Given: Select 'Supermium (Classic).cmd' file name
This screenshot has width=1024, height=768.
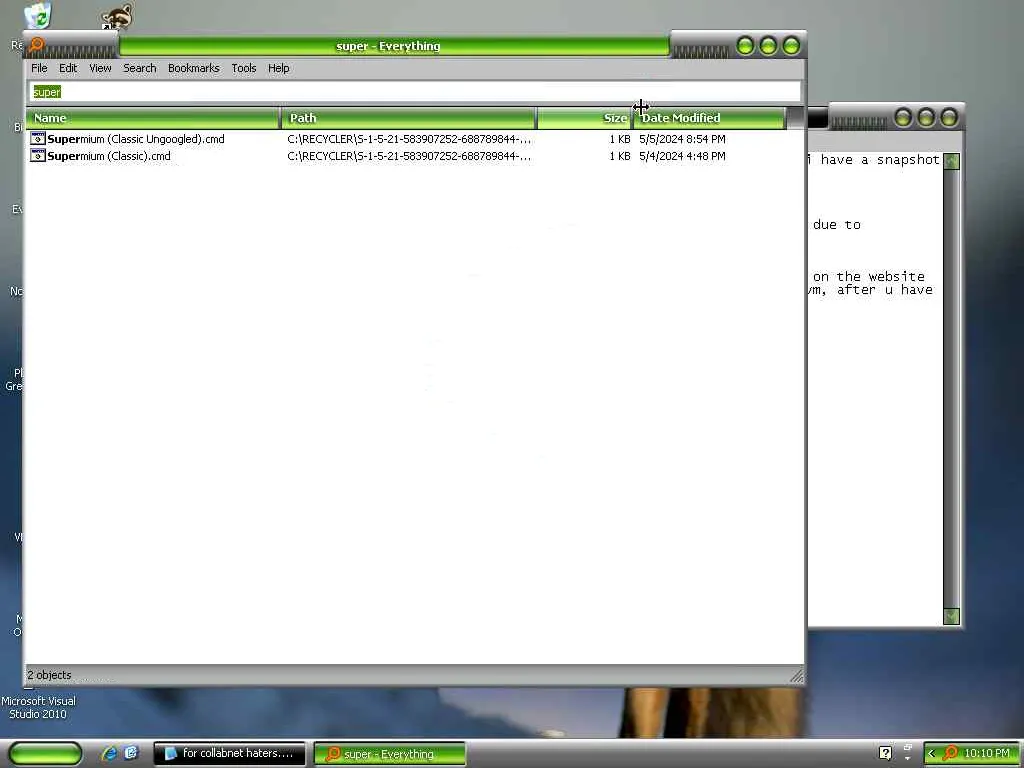Looking at the screenshot, I should 109,156.
